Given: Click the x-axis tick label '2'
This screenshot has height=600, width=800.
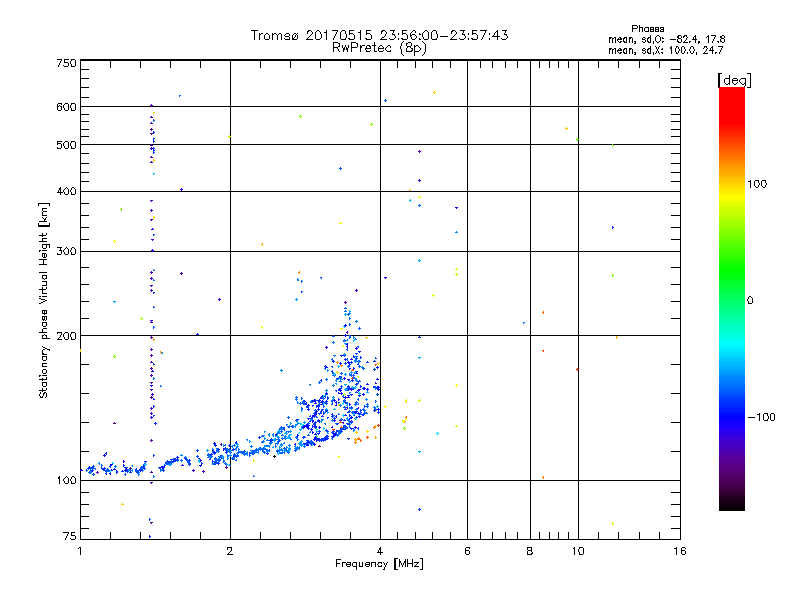Looking at the screenshot, I should click(230, 551).
